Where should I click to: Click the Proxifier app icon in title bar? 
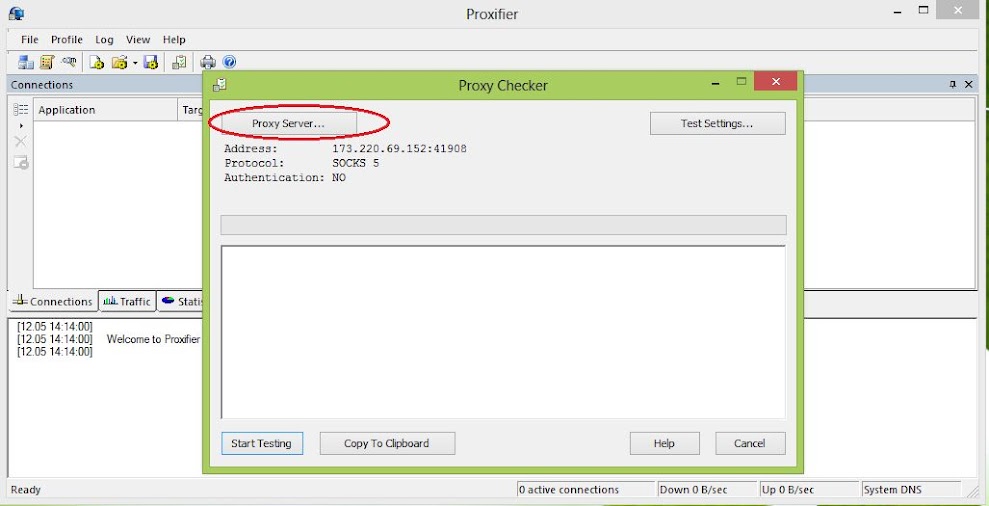click(x=17, y=13)
